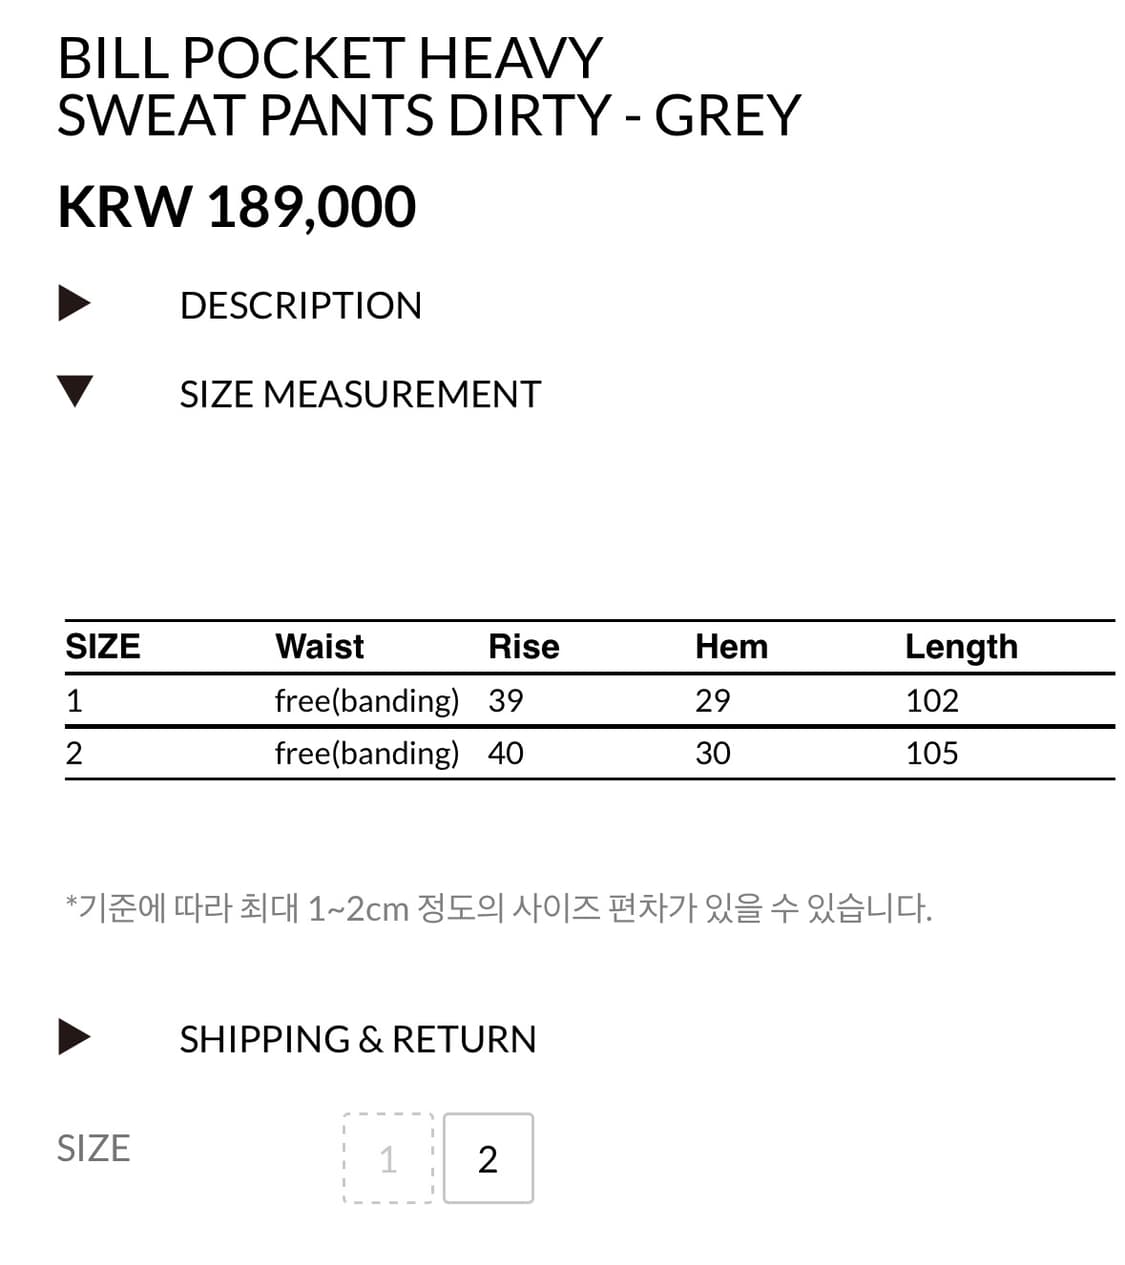Click the free(banding) waist entry for size 1
Screen dimensions: 1125x1265
click(367, 700)
